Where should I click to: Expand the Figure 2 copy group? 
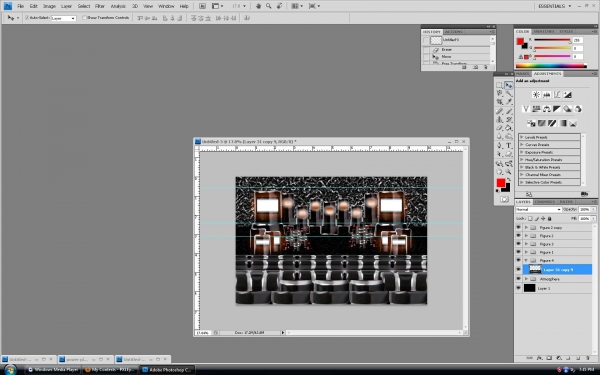tap(526, 227)
